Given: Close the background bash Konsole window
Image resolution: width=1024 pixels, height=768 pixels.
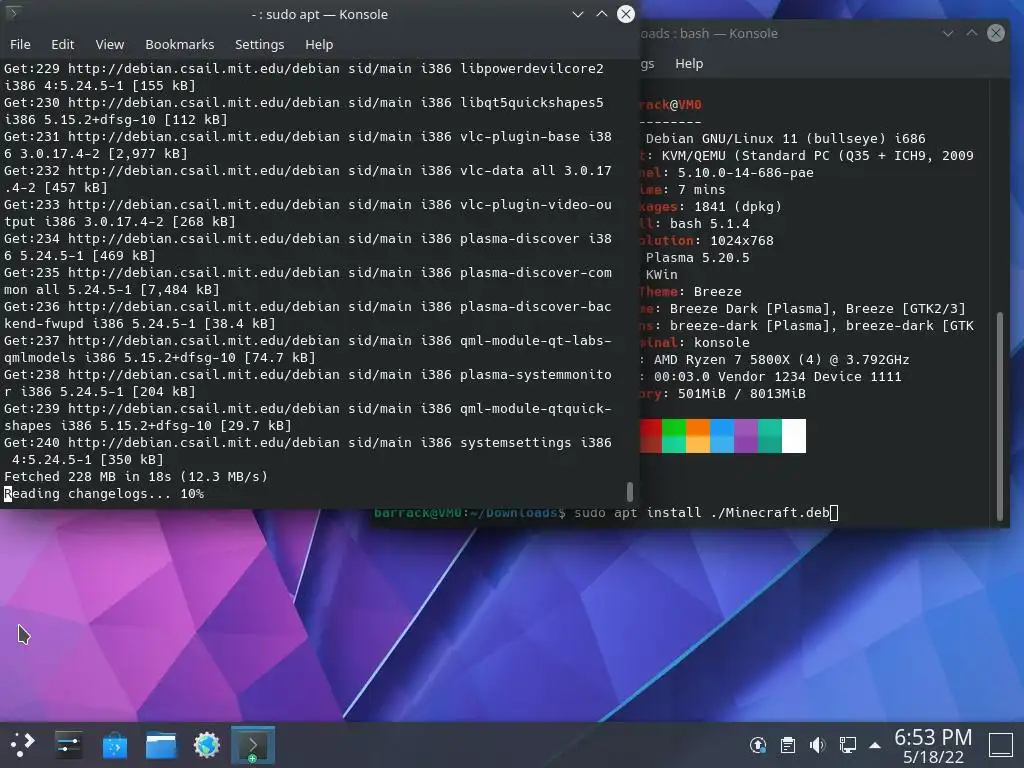Looking at the screenshot, I should (x=996, y=33).
